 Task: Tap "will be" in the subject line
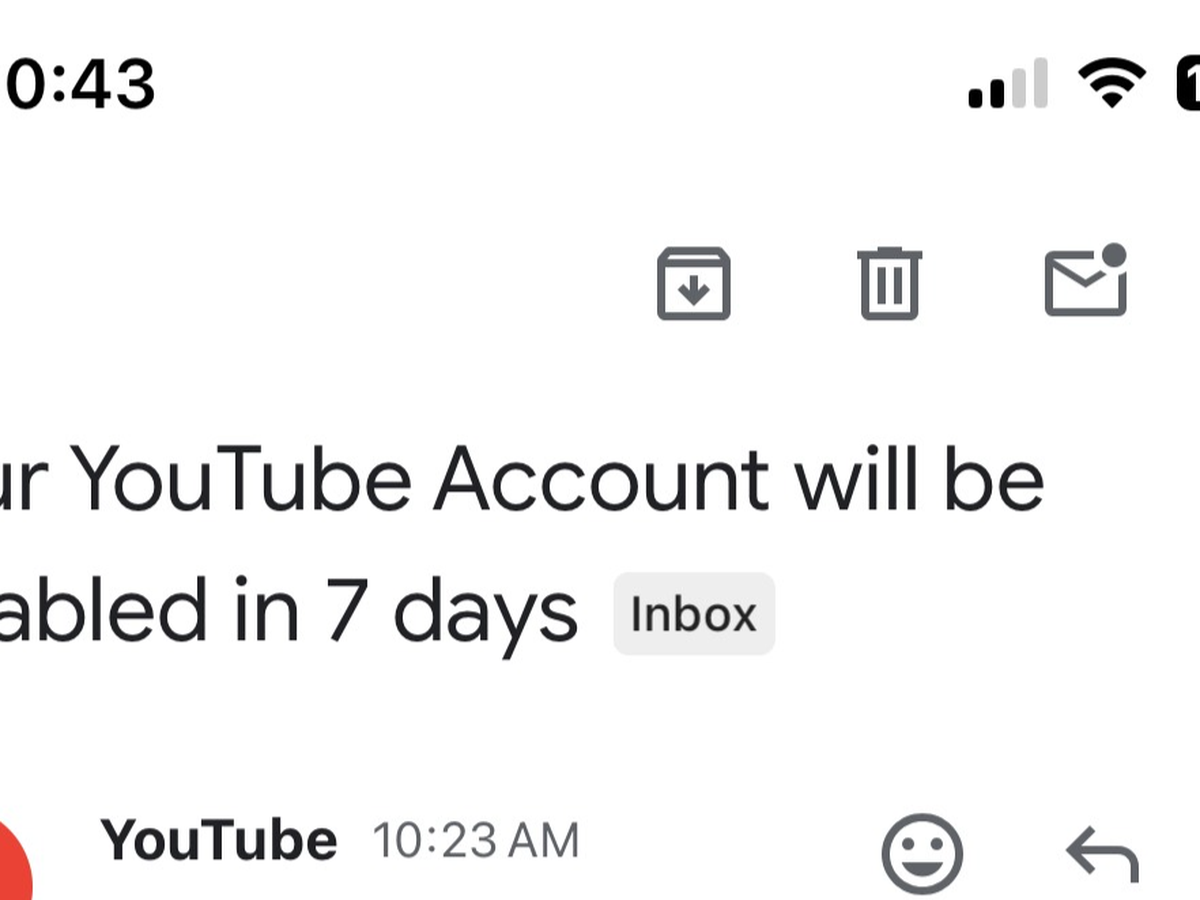tap(918, 481)
